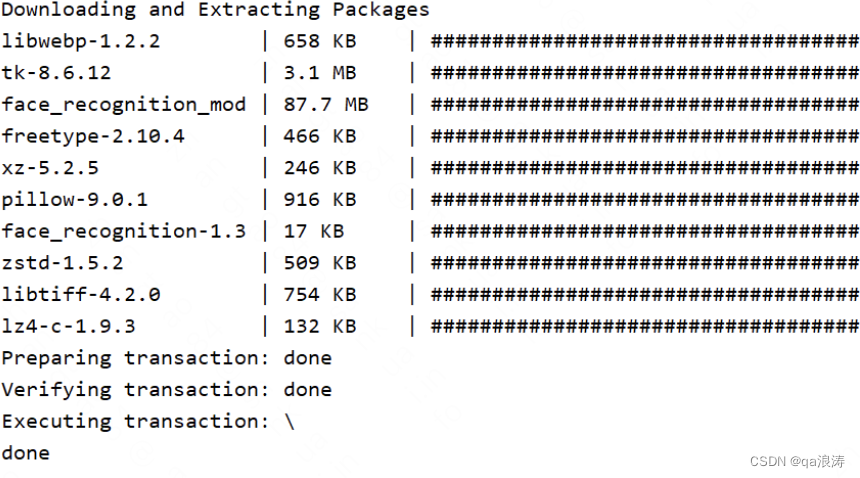The height and width of the screenshot is (478, 860).
Task: Click the Executing transaction line
Action: (x=148, y=421)
